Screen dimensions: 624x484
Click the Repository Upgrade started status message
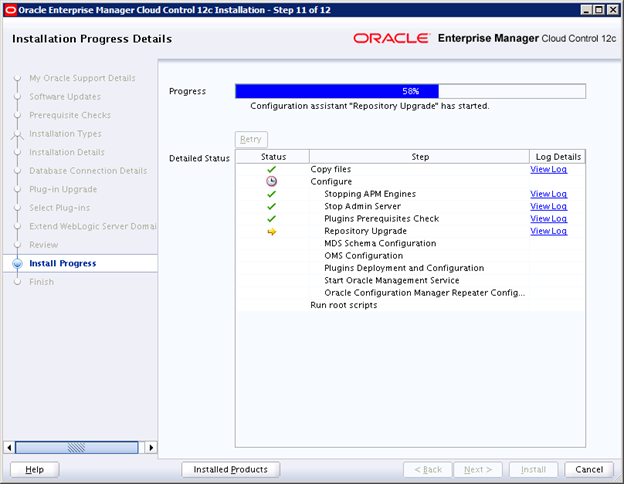point(370,106)
